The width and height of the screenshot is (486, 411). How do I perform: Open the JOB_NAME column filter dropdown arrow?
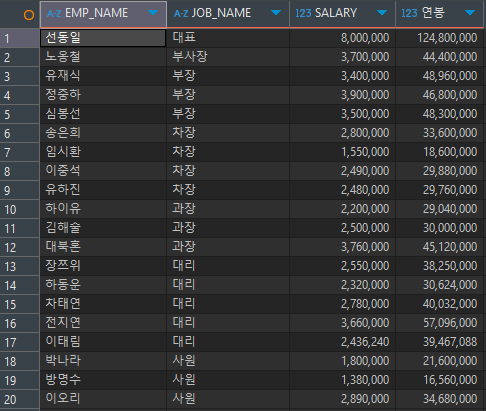(x=276, y=13)
